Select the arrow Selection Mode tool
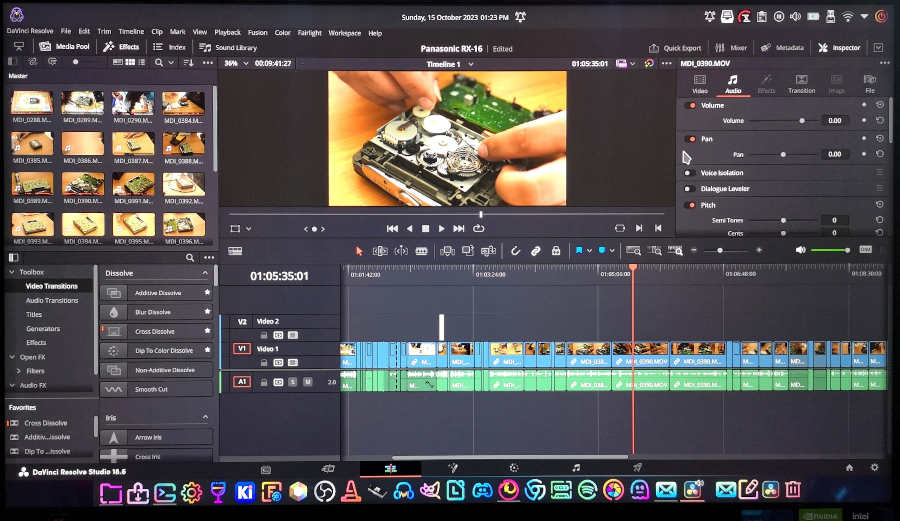The image size is (900, 521). pyautogui.click(x=359, y=251)
